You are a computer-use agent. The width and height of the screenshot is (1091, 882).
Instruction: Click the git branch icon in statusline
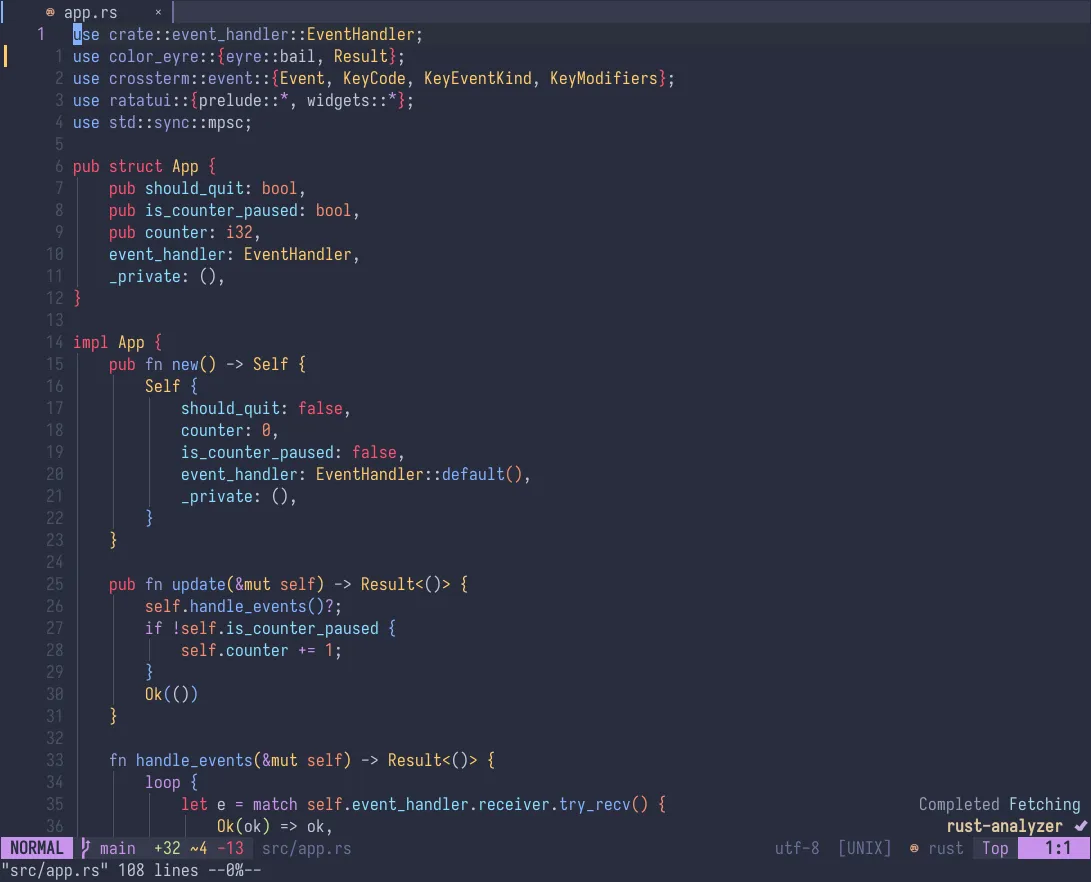[x=86, y=848]
